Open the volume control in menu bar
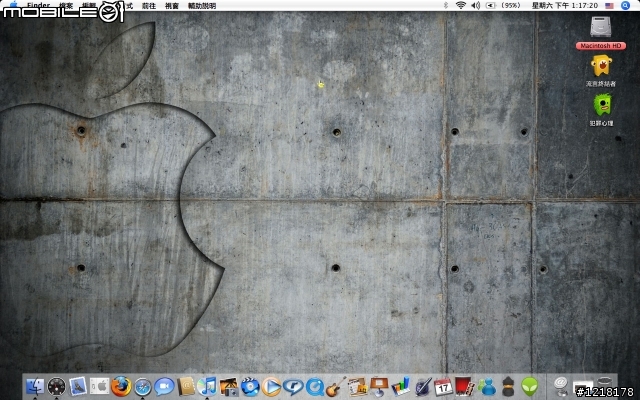This screenshot has height=400, width=640. pyautogui.click(x=476, y=6)
